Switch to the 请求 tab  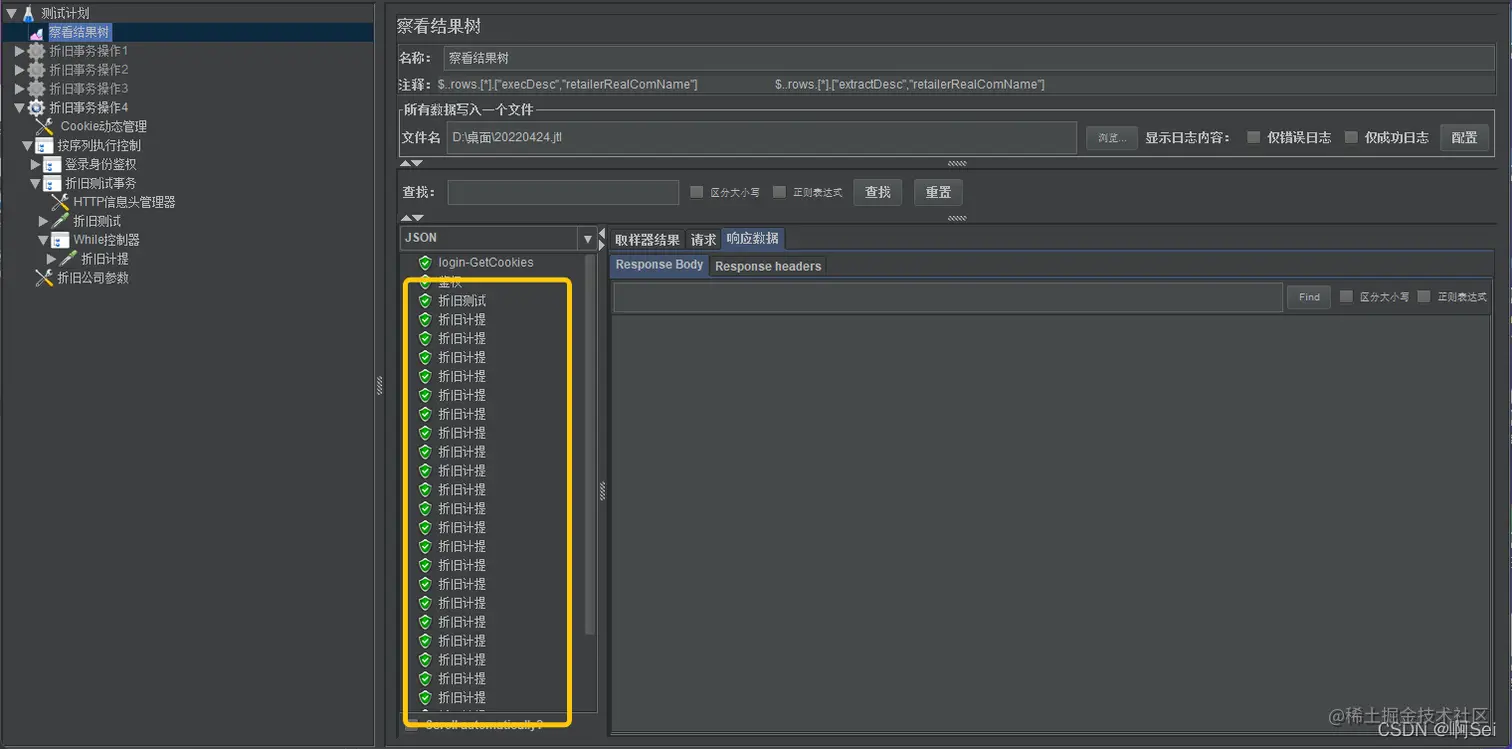(703, 240)
